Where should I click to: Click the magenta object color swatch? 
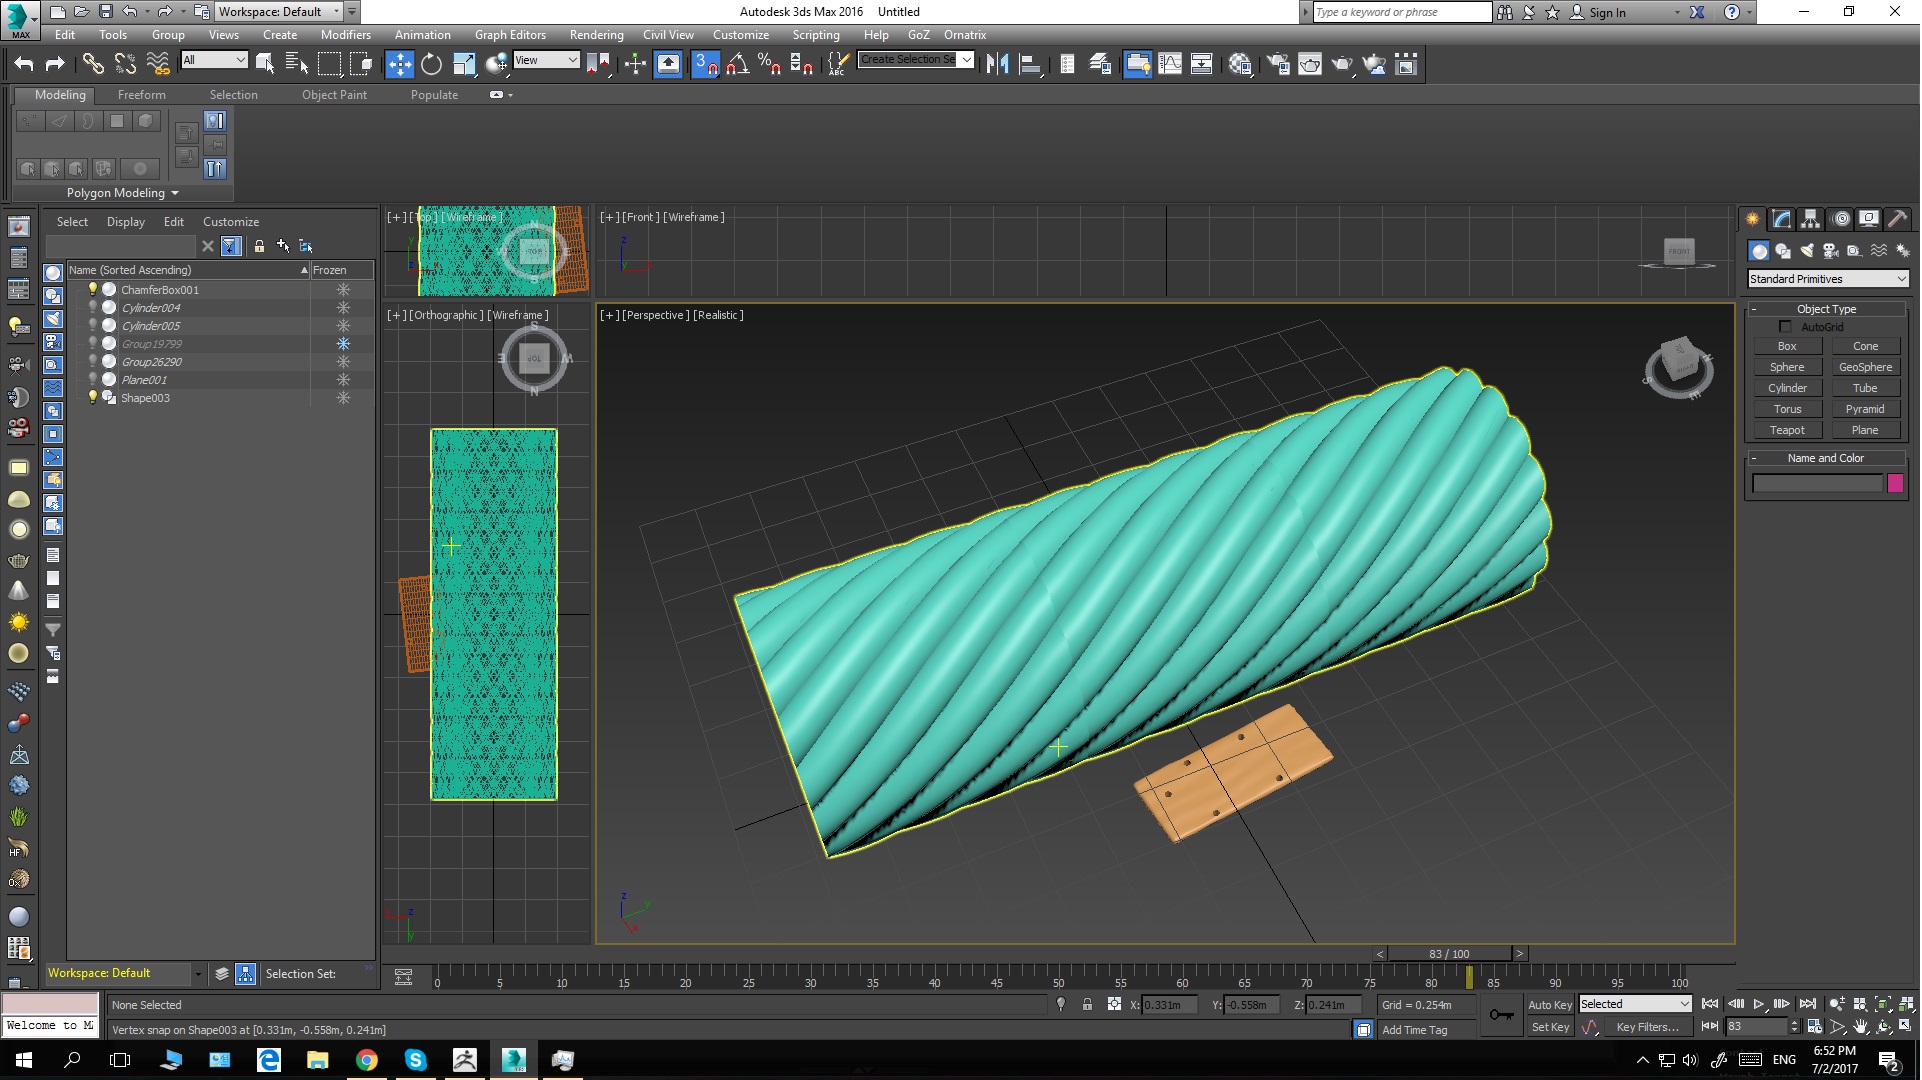1895,484
